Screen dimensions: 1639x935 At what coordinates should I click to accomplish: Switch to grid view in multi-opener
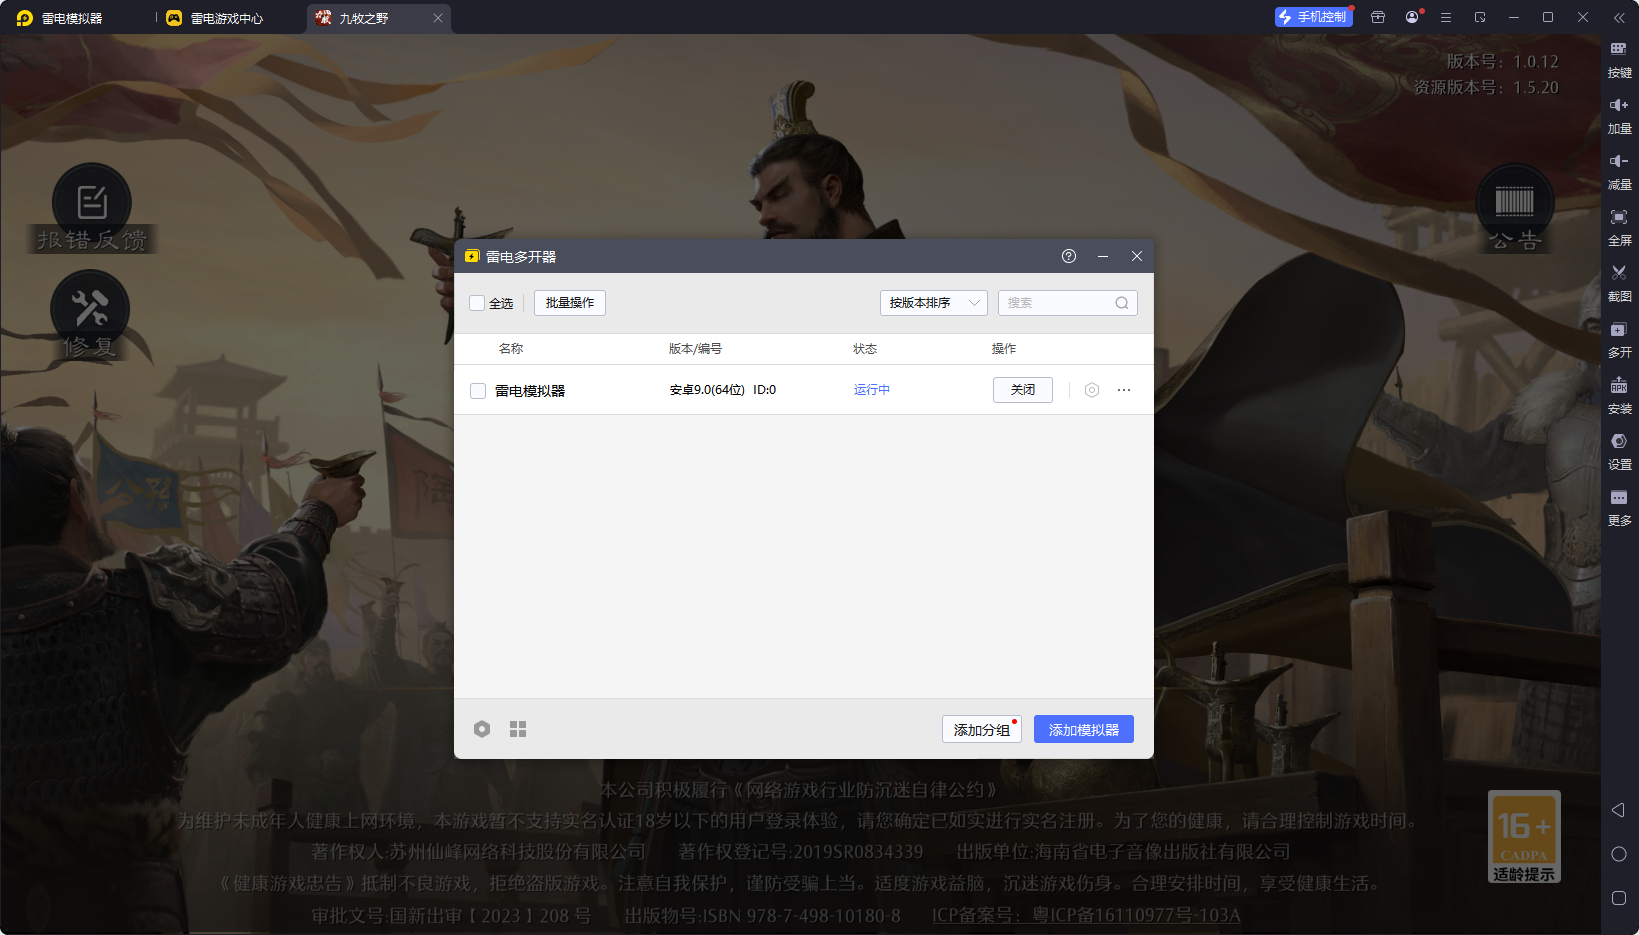coord(518,729)
